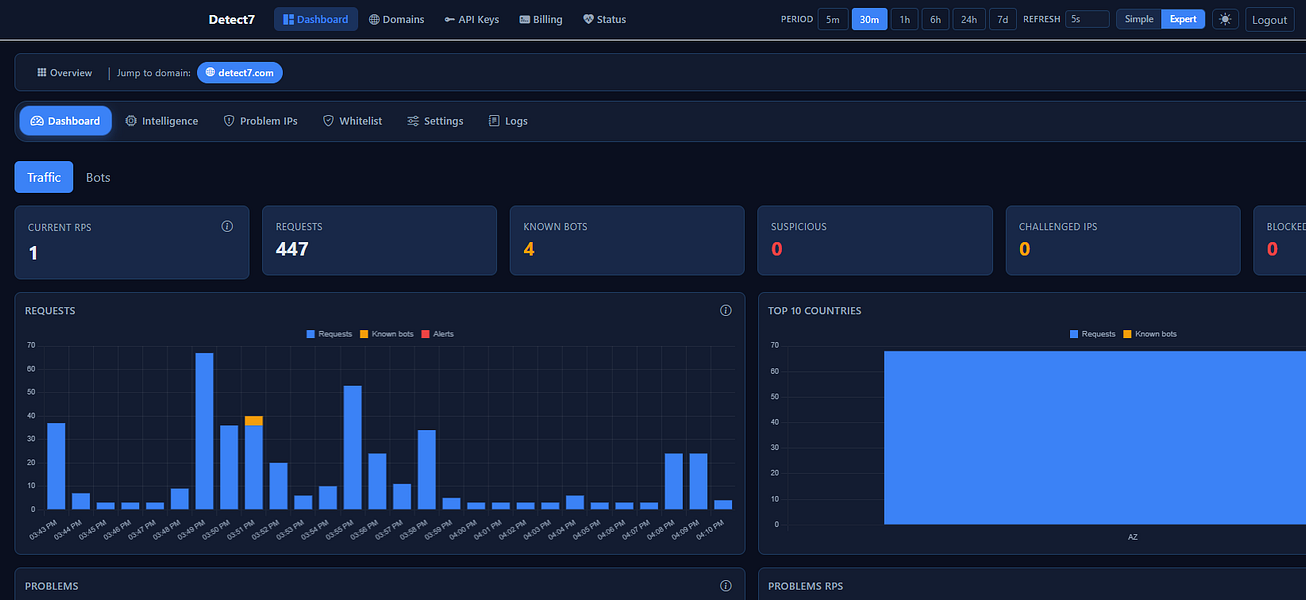Open Settings with the sliders icon
Screen dimensions: 1306x600
435,121
